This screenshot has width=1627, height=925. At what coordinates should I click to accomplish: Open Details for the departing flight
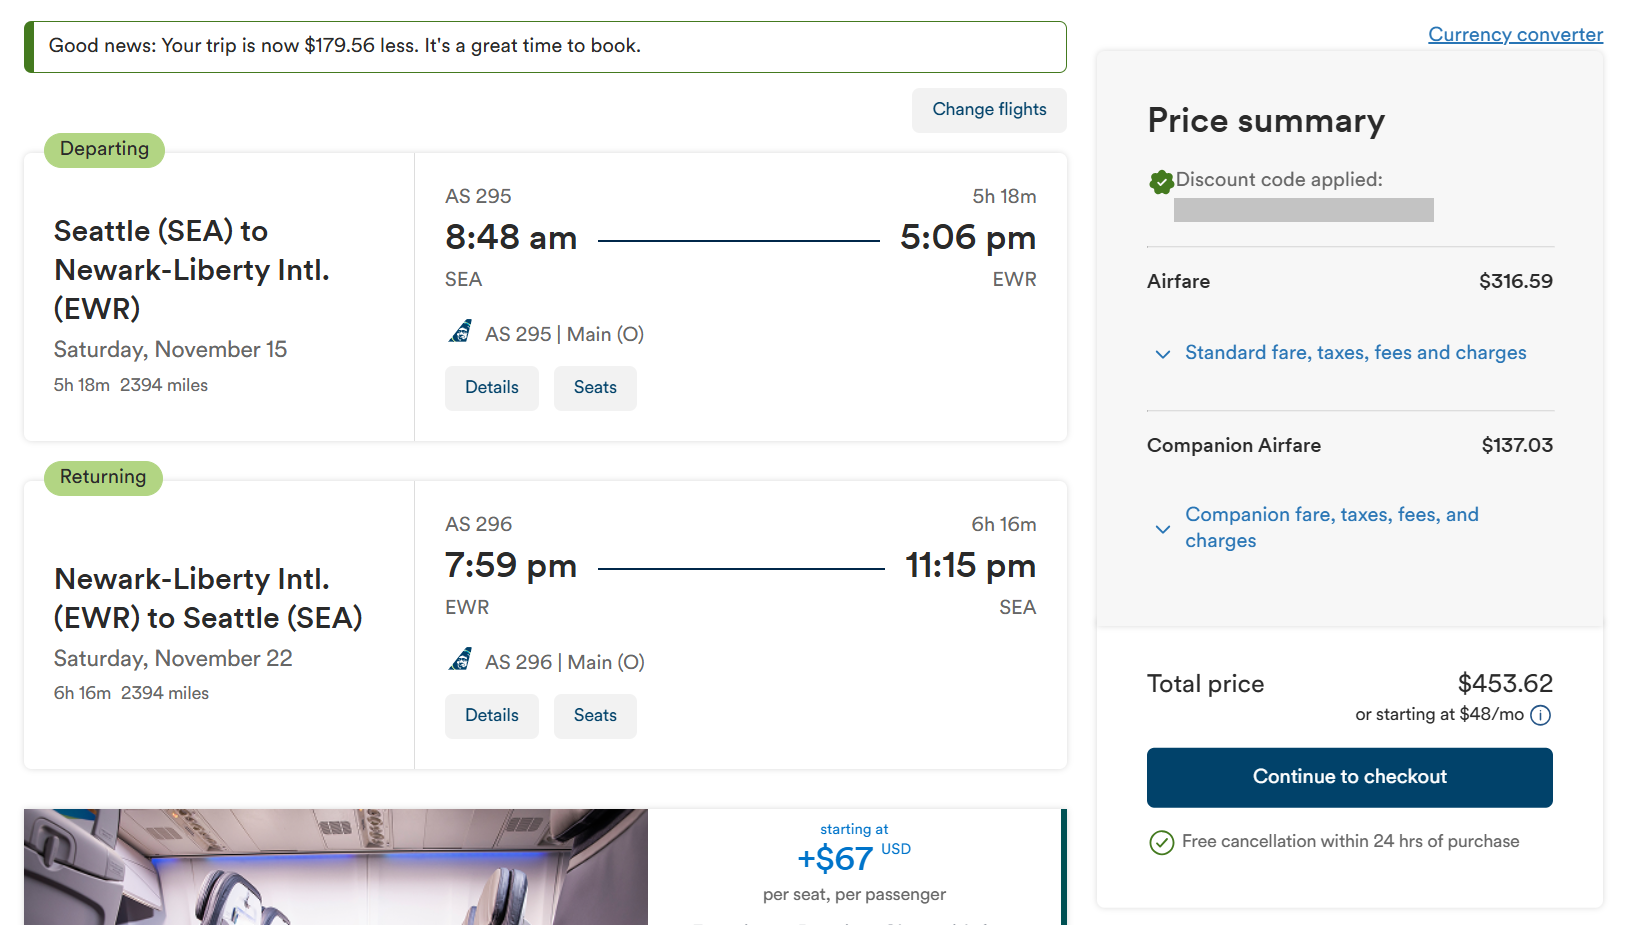click(491, 387)
